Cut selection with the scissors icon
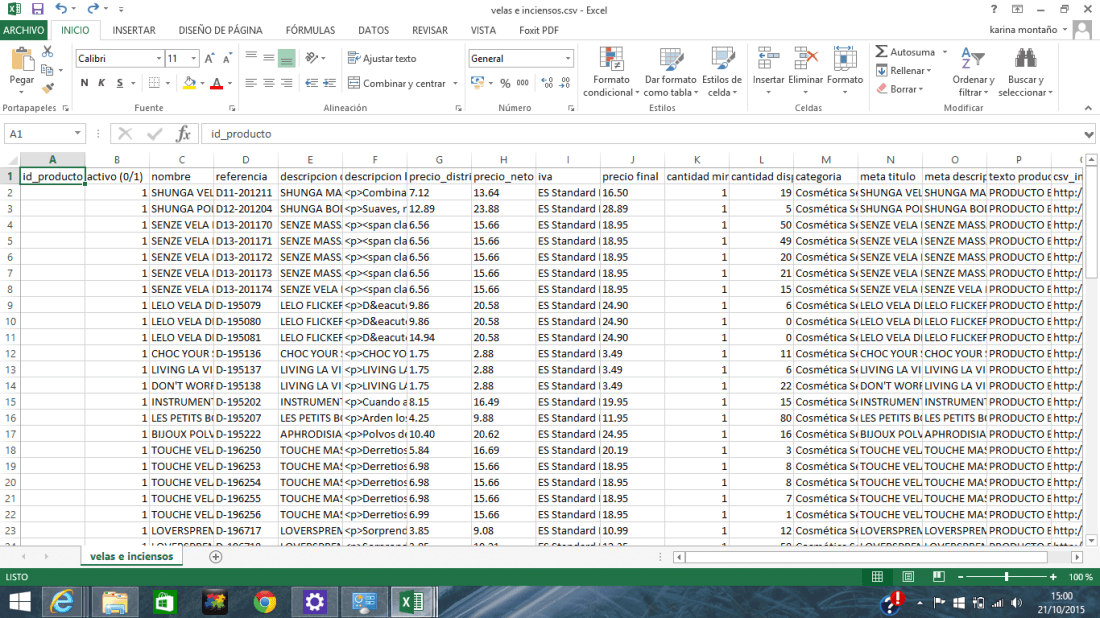 tap(48, 51)
